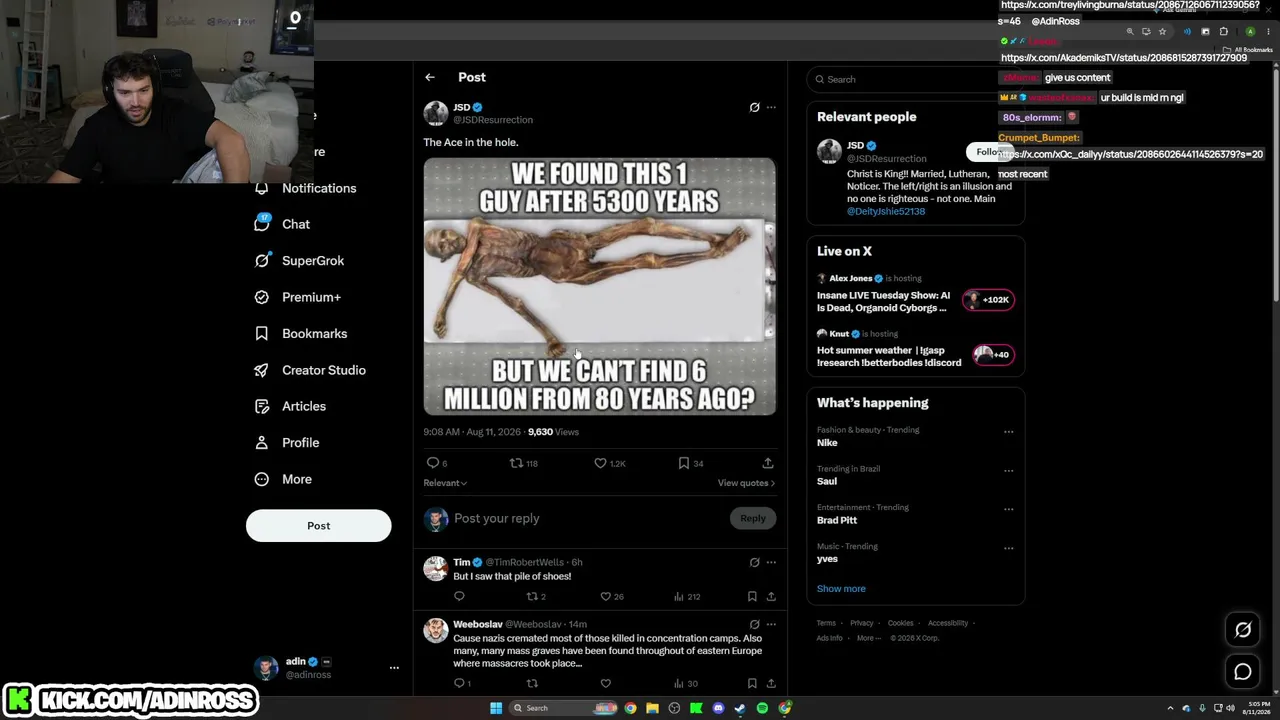
Task: Click the View quotes link
Action: pyautogui.click(x=746, y=483)
